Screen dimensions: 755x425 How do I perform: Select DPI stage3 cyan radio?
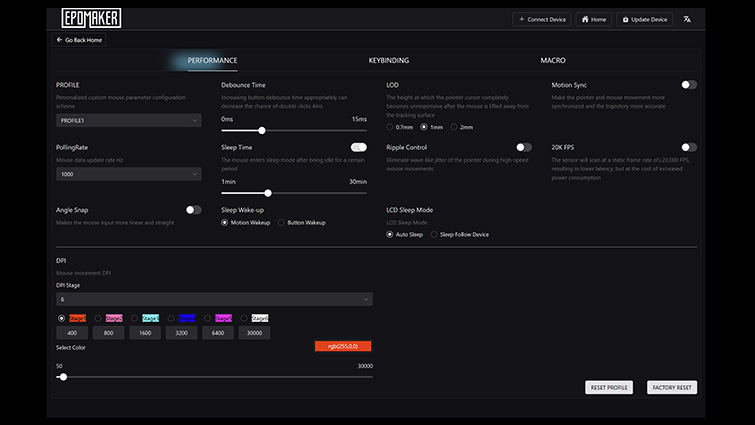(x=134, y=318)
